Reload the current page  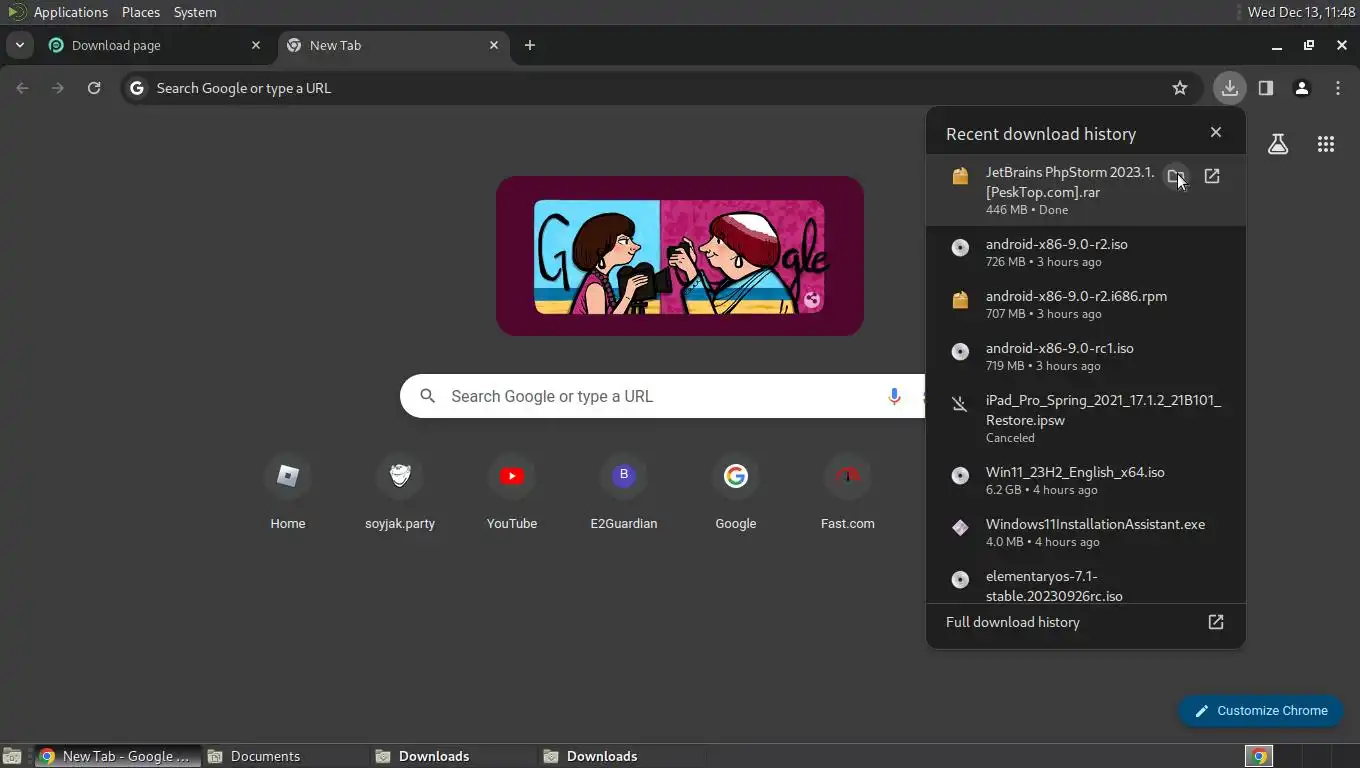94,88
